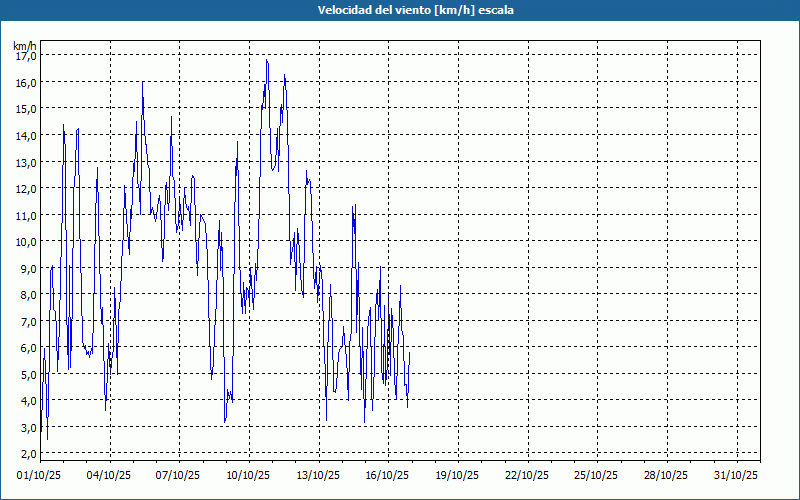
Task: Click the 13/10/25 date label
Action: [318, 475]
